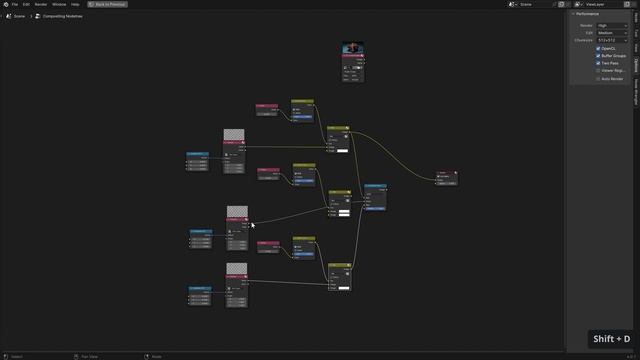
Task: Open the Edit quality dropdown set to Medium
Action: [x=612, y=33]
